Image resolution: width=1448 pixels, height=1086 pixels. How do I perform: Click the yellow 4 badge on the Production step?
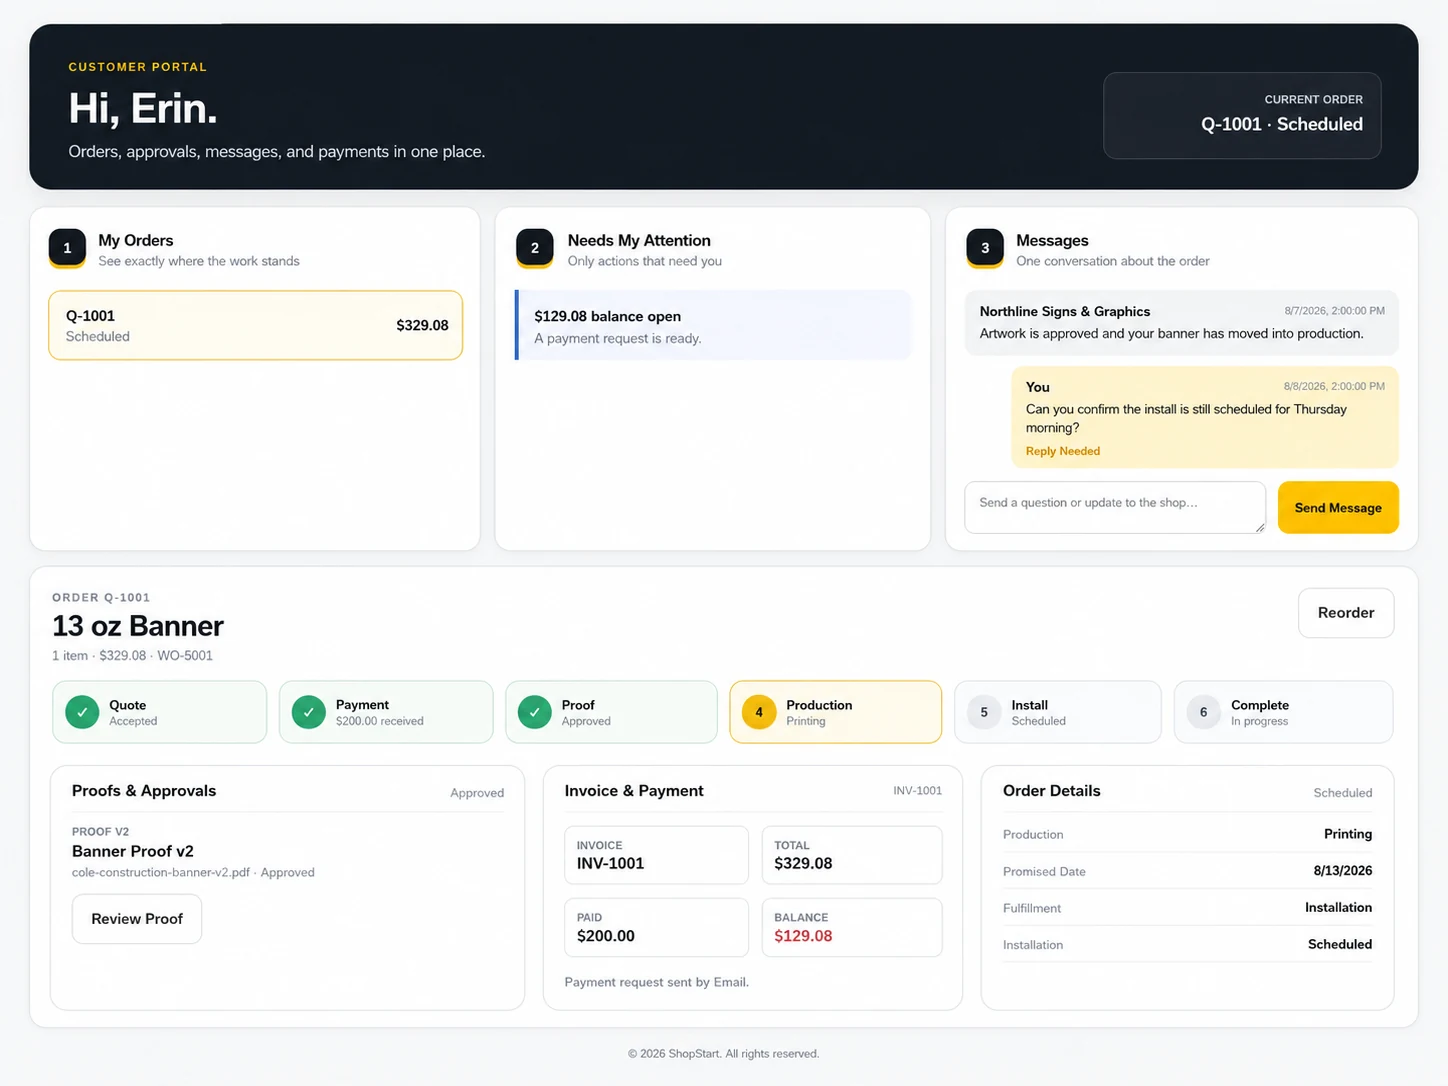(x=759, y=712)
